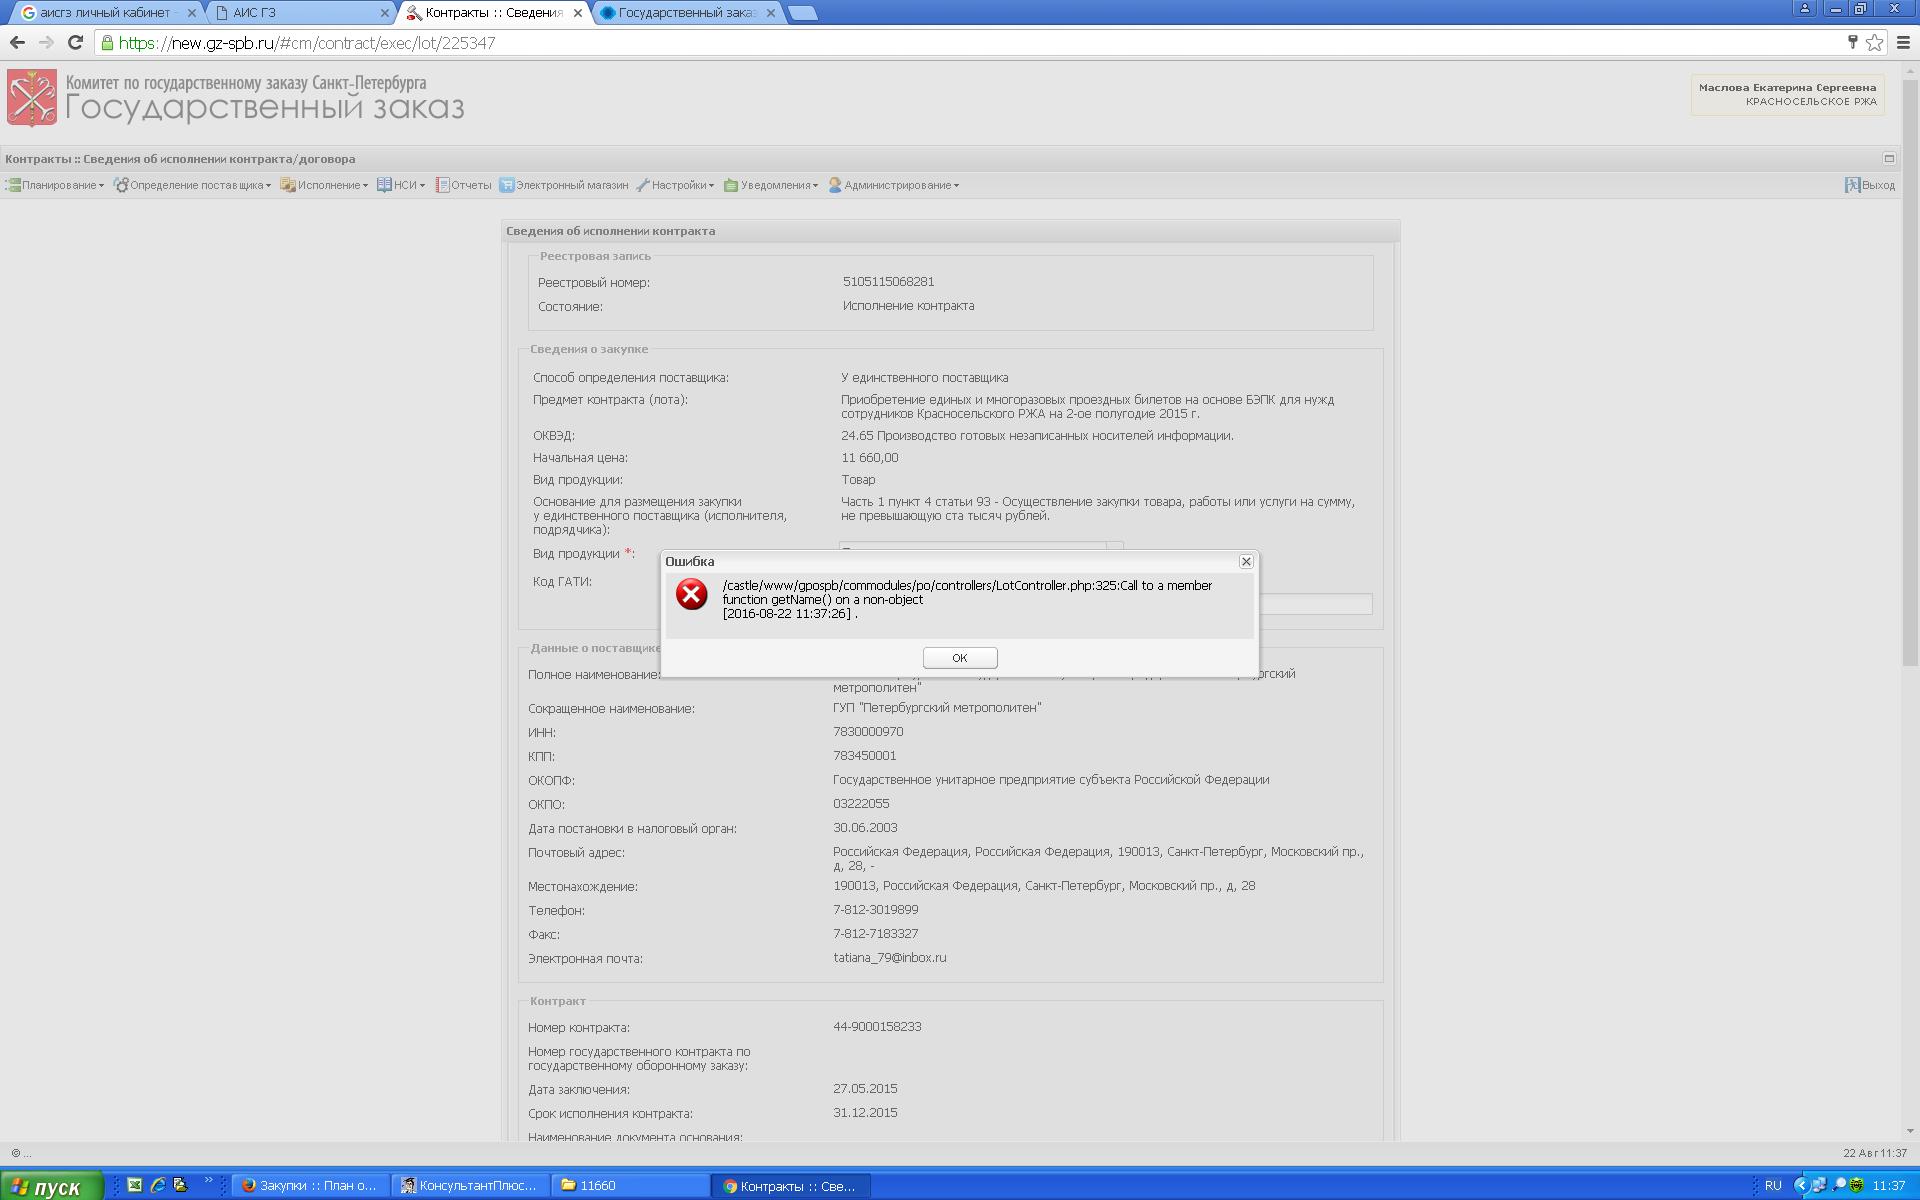Open the Chrome hamburger menu
This screenshot has height=1200, width=1920.
(1904, 42)
